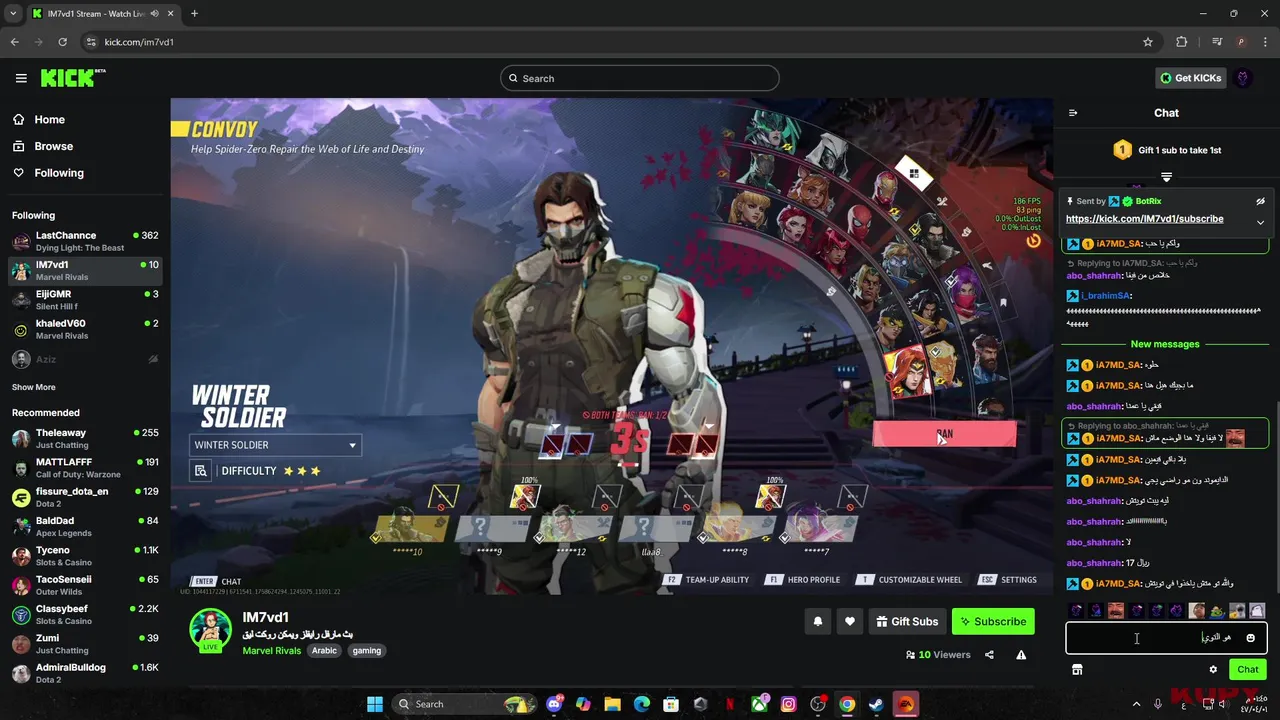Send message with Chat button
1280x720 pixels.
pyautogui.click(x=1248, y=669)
